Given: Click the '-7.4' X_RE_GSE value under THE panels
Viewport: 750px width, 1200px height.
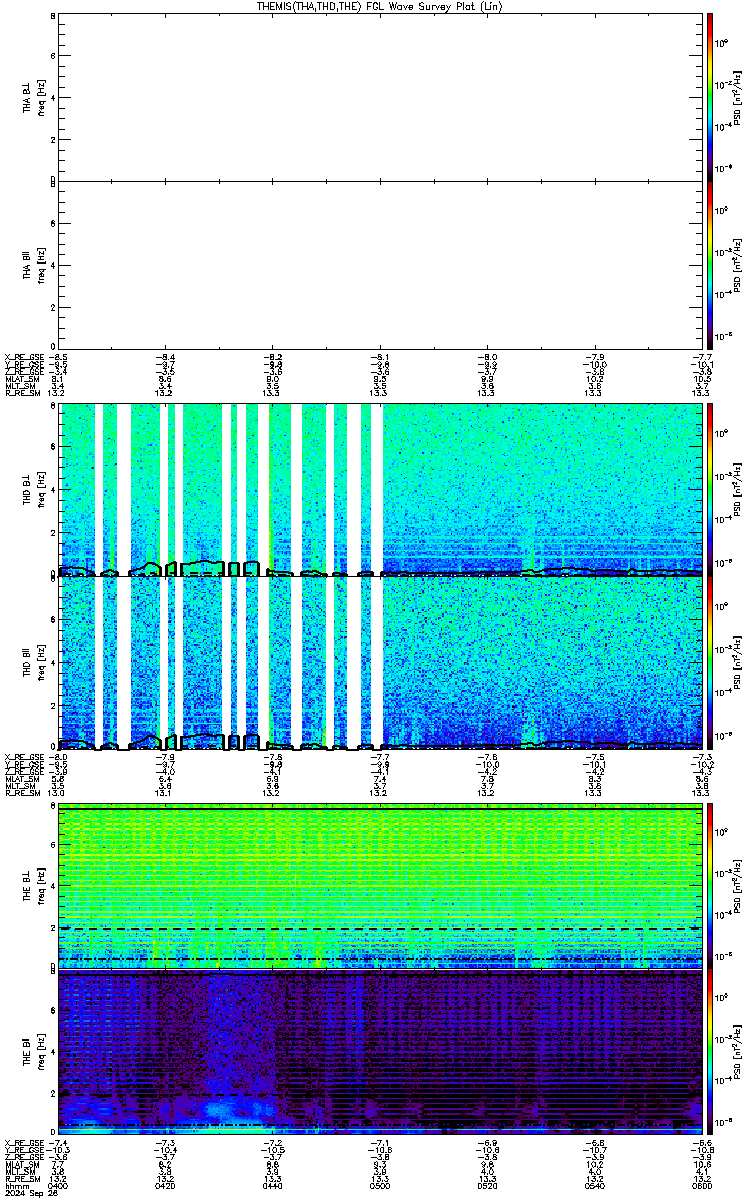Looking at the screenshot, I should (59, 1142).
